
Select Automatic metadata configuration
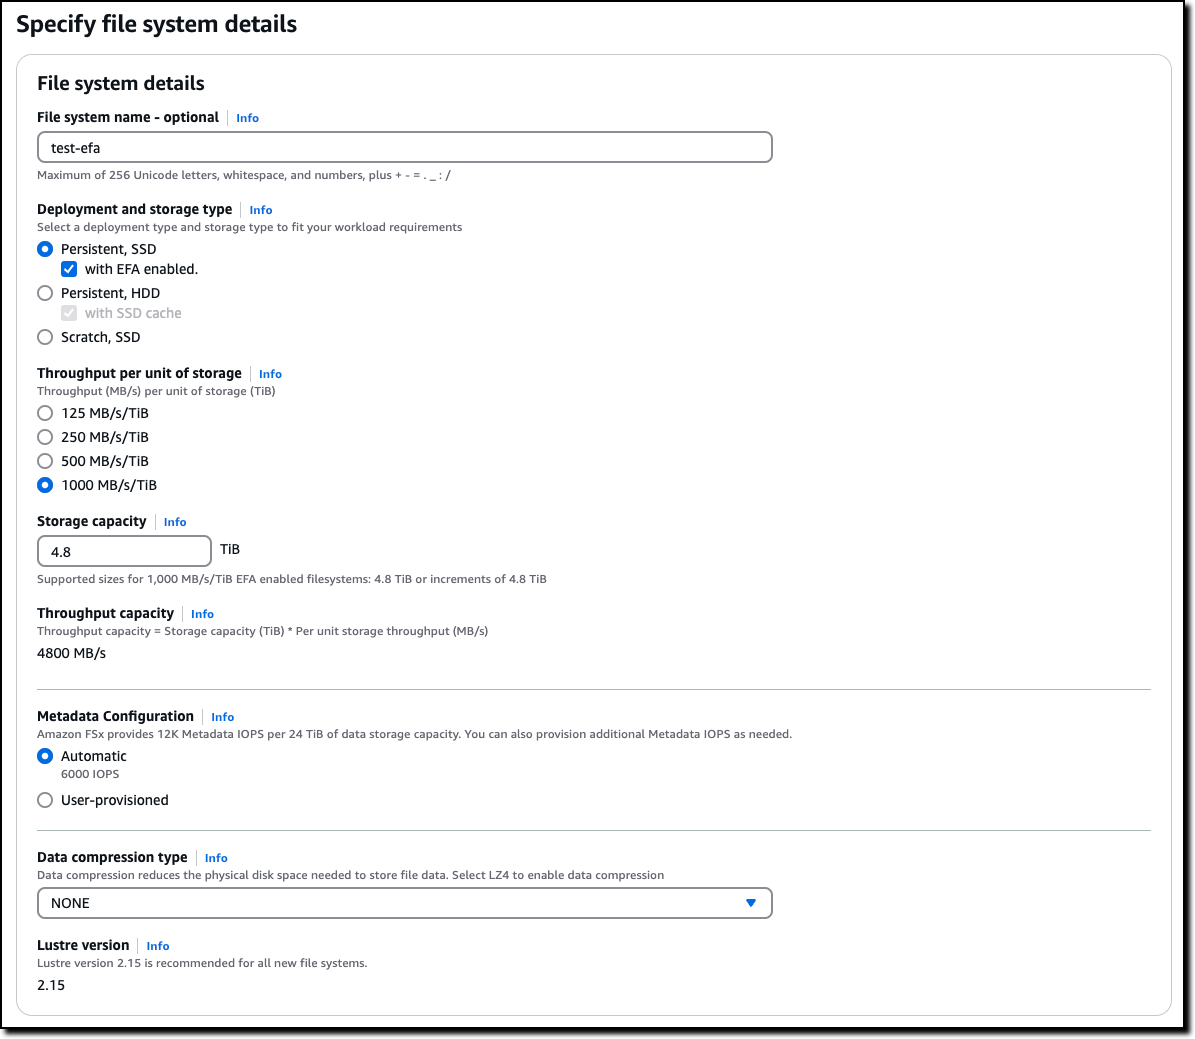tap(45, 756)
